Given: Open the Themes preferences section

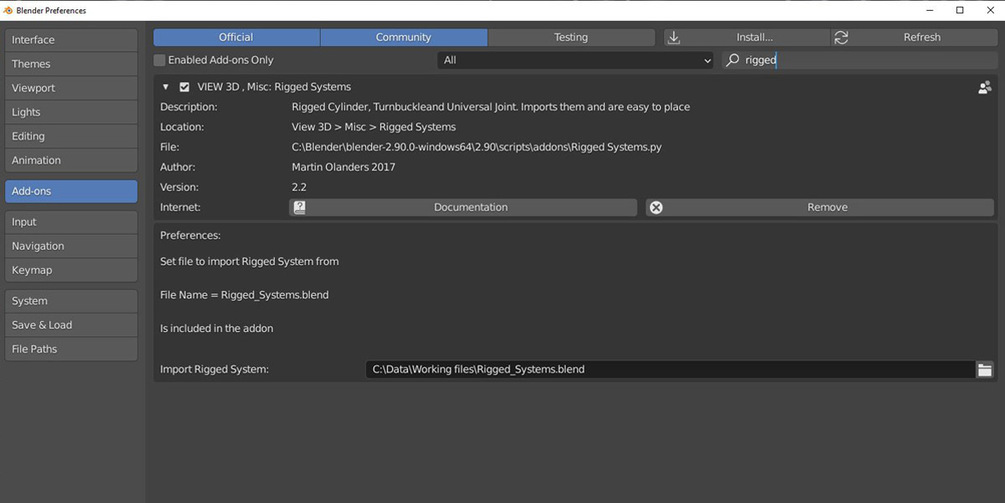Looking at the screenshot, I should pyautogui.click(x=71, y=64).
